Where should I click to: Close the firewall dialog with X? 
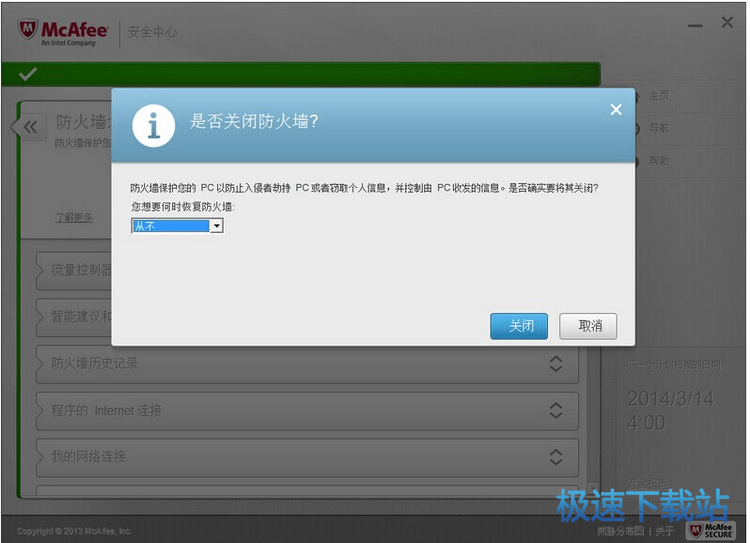[616, 110]
